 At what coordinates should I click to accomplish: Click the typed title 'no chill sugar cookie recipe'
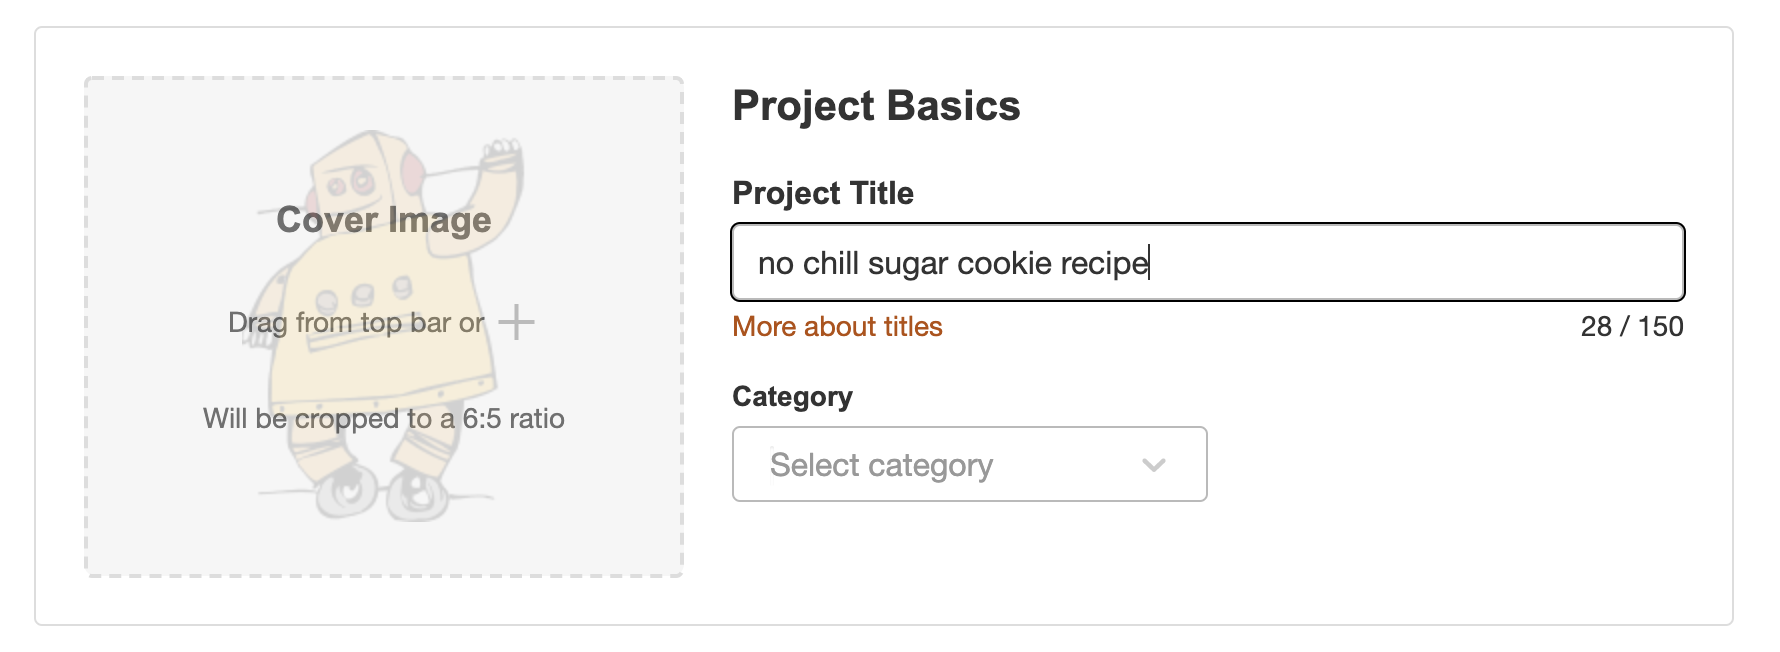pos(951,263)
